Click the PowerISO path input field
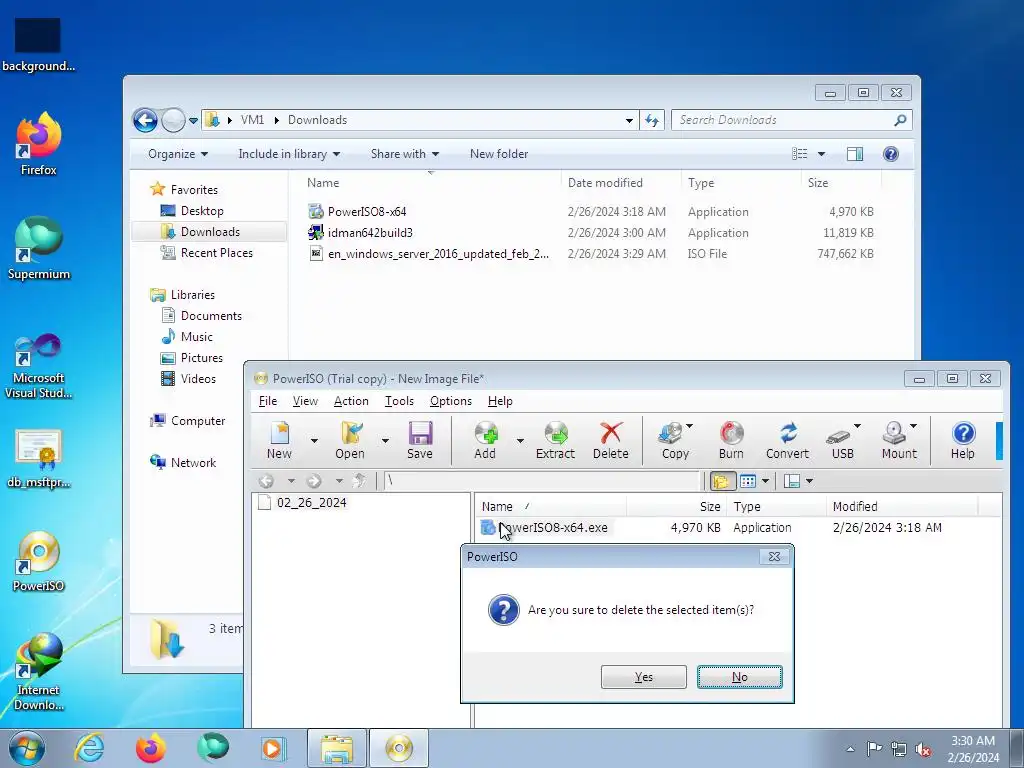The height and width of the screenshot is (768, 1024). pos(542,481)
